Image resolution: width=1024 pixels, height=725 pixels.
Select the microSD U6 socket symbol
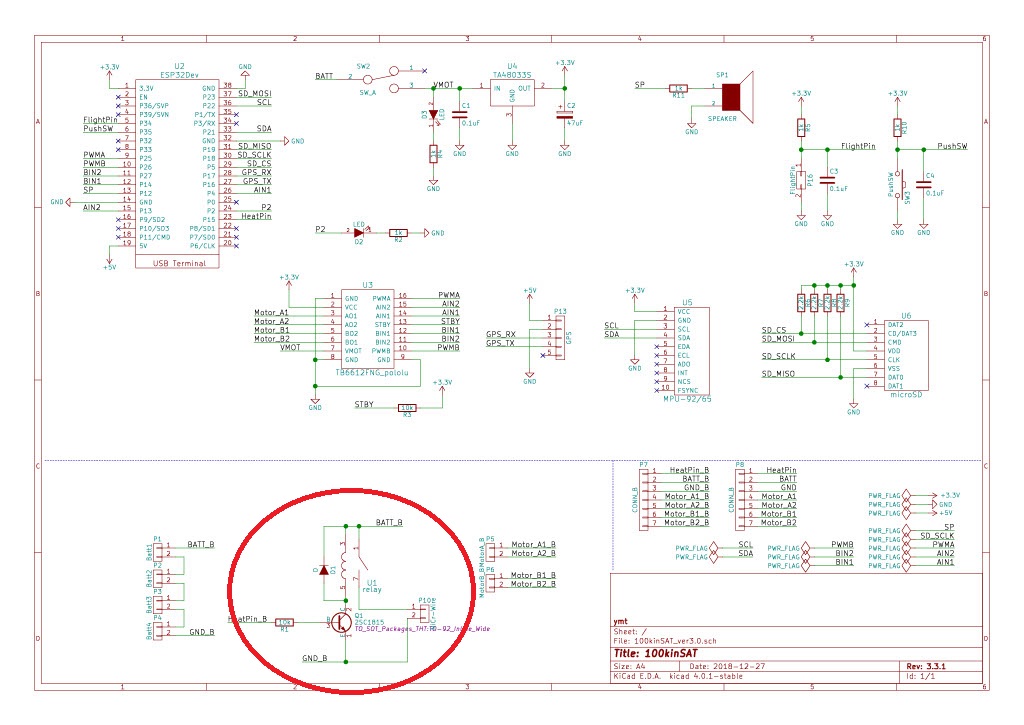905,355
